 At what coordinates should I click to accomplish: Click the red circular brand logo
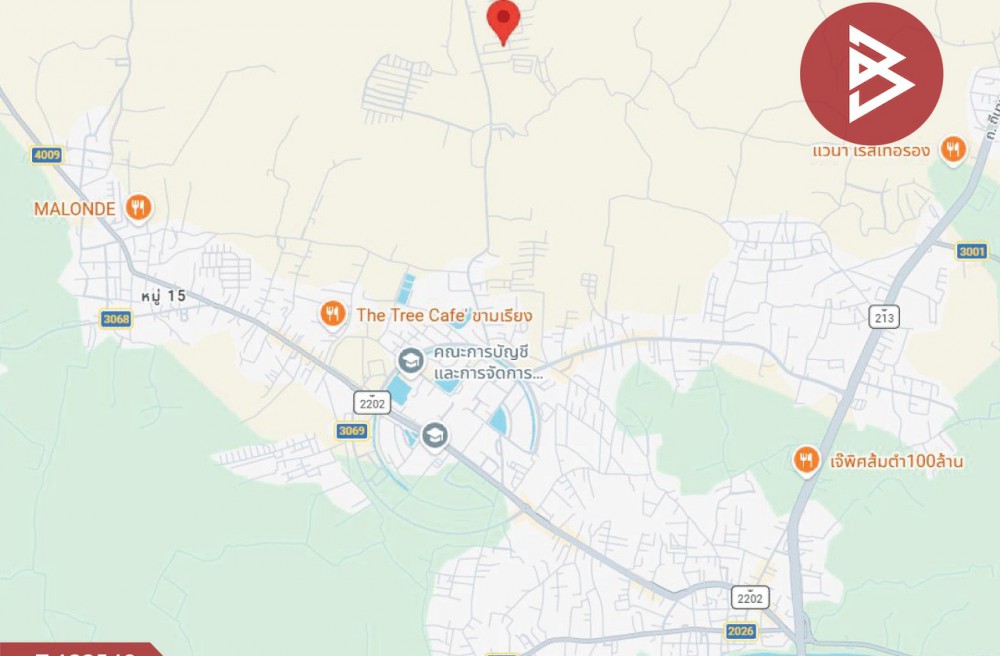coord(871,74)
